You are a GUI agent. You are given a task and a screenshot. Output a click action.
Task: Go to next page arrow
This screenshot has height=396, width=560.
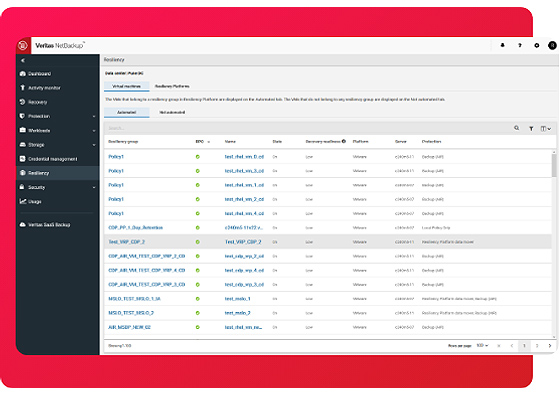[x=550, y=346]
